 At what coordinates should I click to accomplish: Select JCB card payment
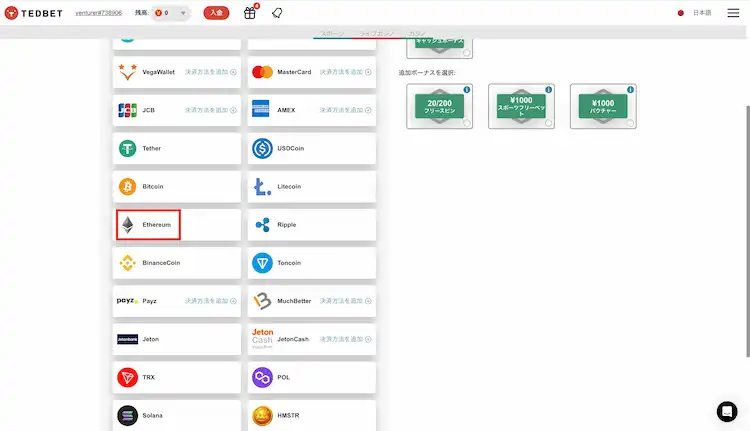[176, 110]
